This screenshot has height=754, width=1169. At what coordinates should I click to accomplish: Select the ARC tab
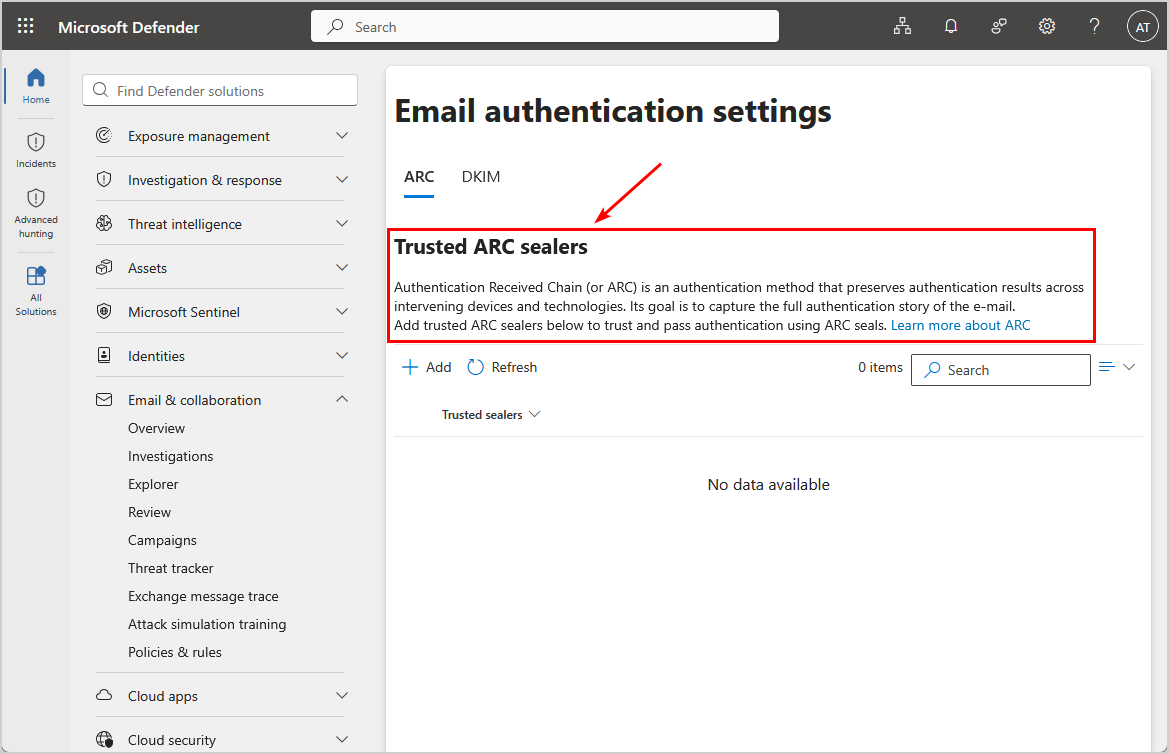tap(419, 177)
